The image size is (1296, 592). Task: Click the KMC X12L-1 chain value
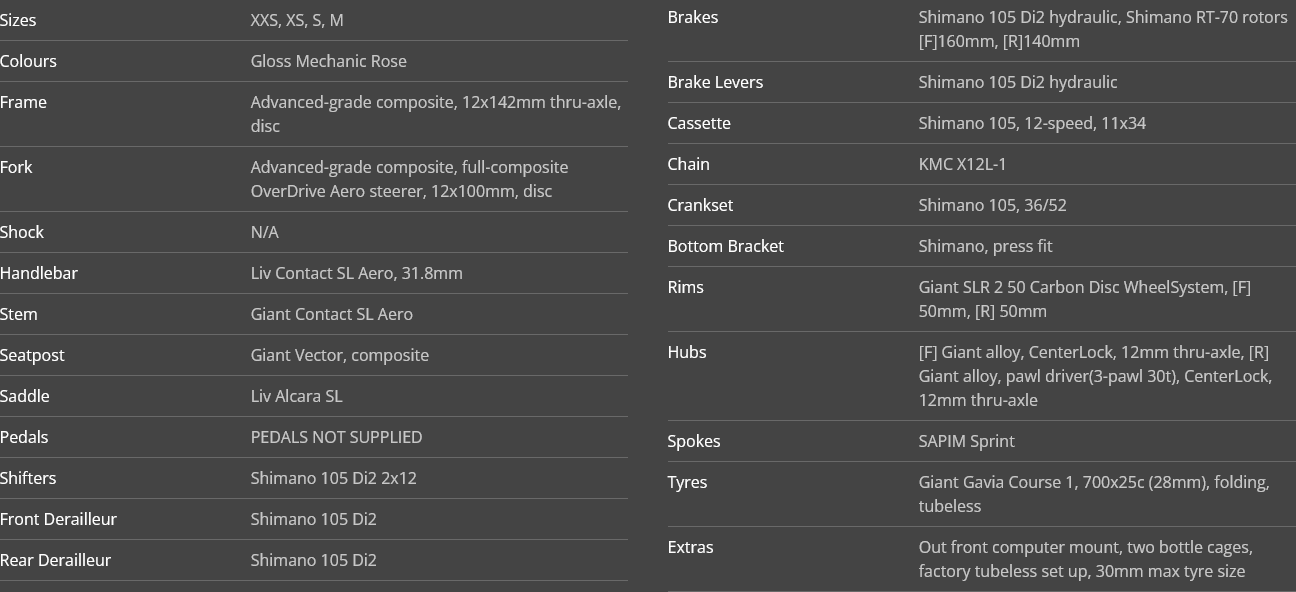pyautogui.click(x=963, y=164)
